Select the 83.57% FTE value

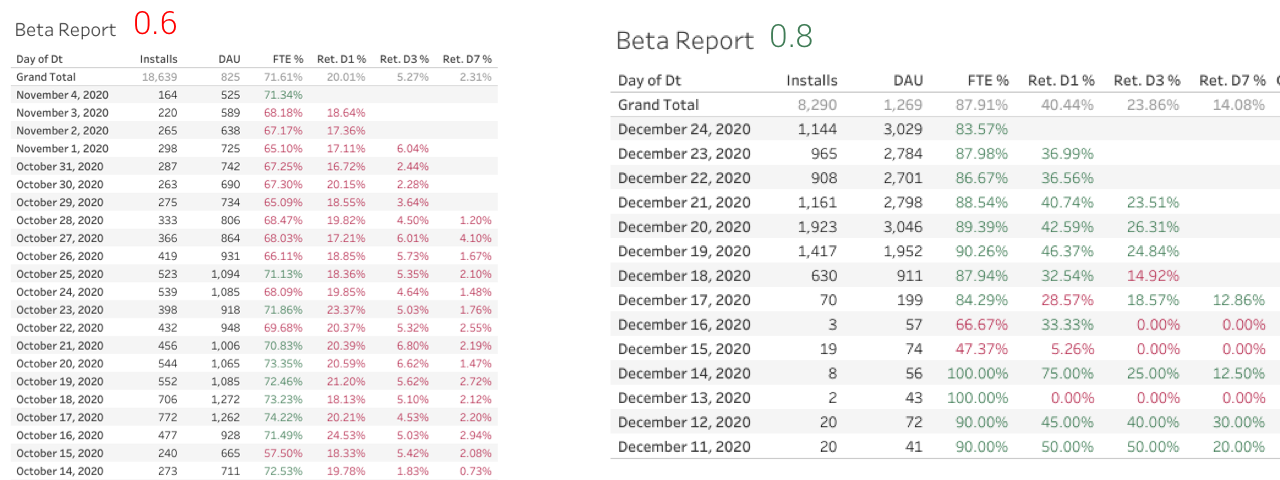pyautogui.click(x=981, y=129)
